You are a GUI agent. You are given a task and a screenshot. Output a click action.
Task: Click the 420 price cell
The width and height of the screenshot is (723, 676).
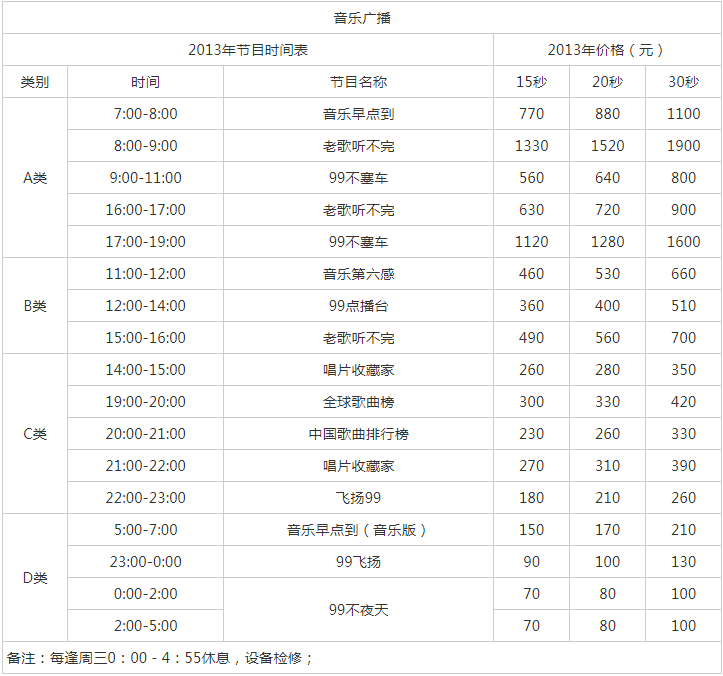(683, 402)
